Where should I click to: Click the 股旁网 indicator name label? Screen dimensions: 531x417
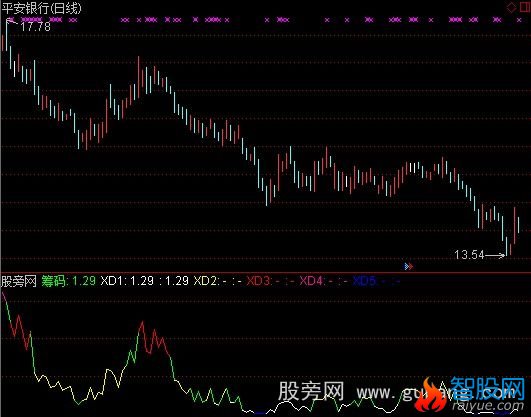[19, 281]
